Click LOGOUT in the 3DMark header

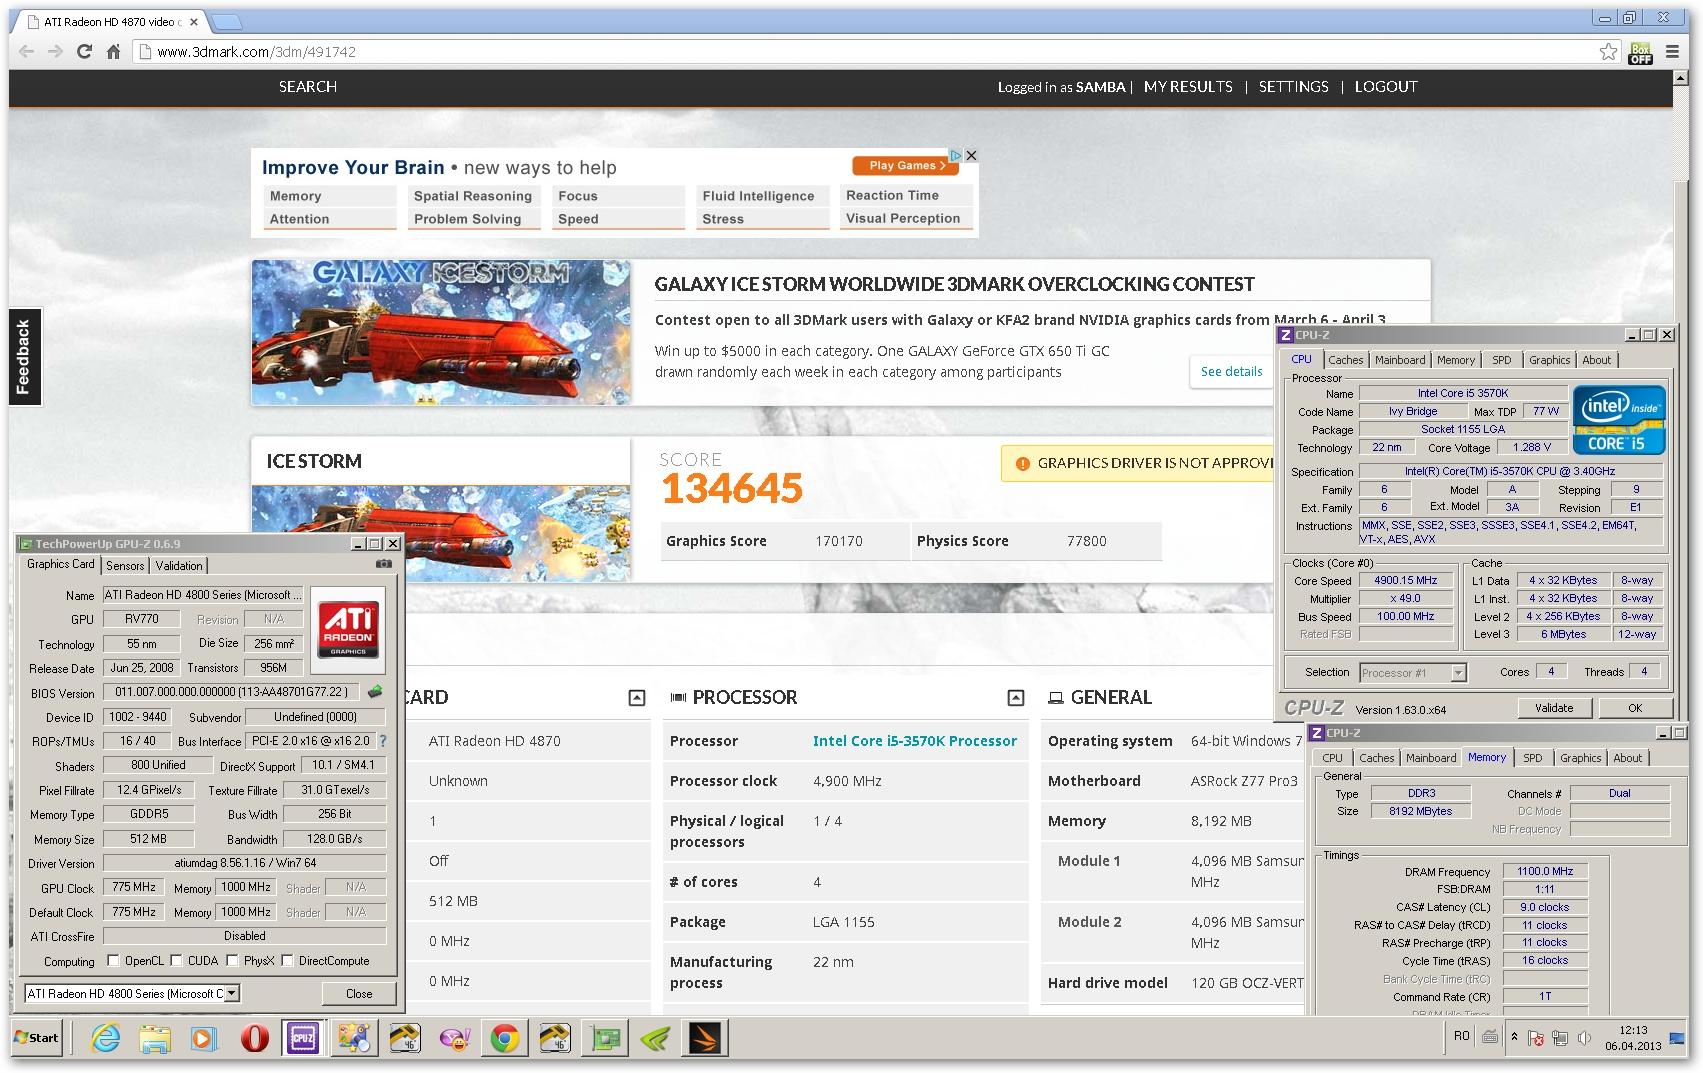click(x=1386, y=87)
